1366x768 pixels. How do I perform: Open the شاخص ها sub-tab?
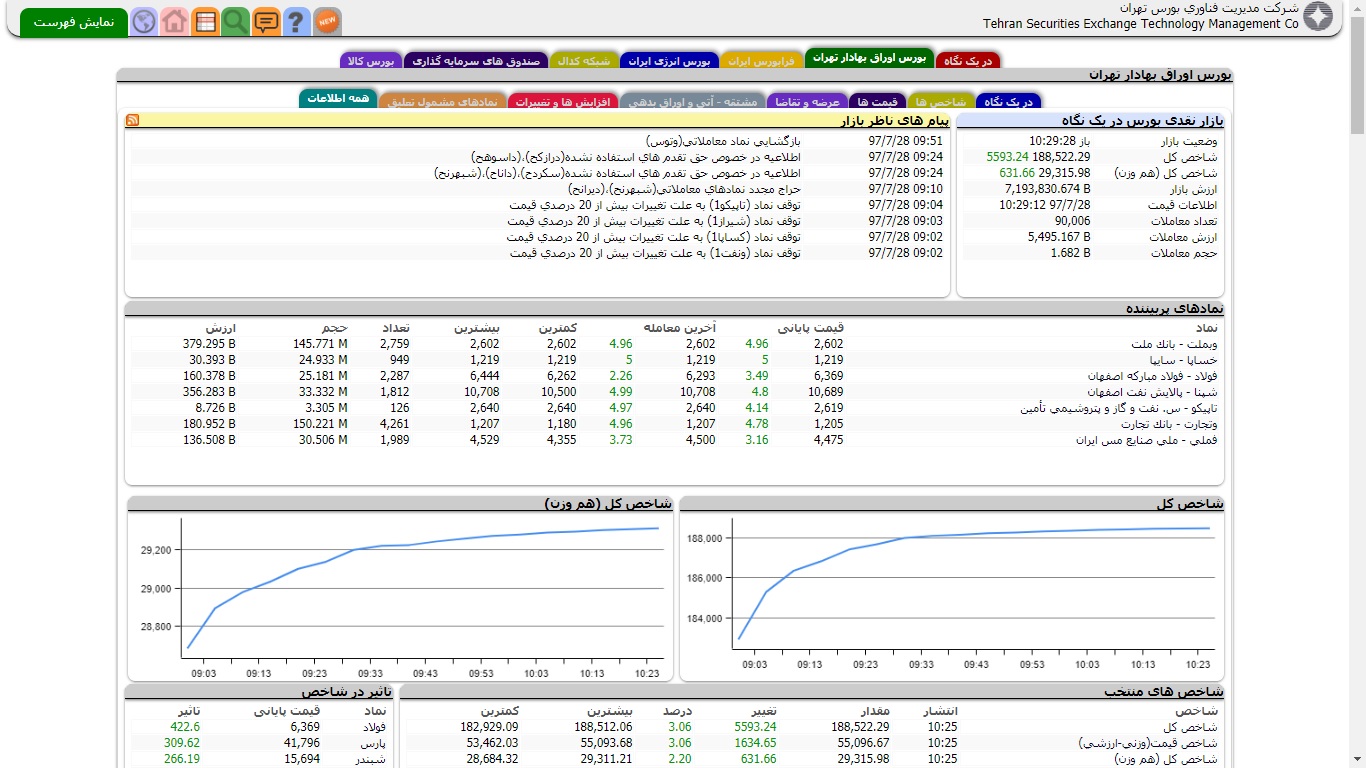click(941, 101)
